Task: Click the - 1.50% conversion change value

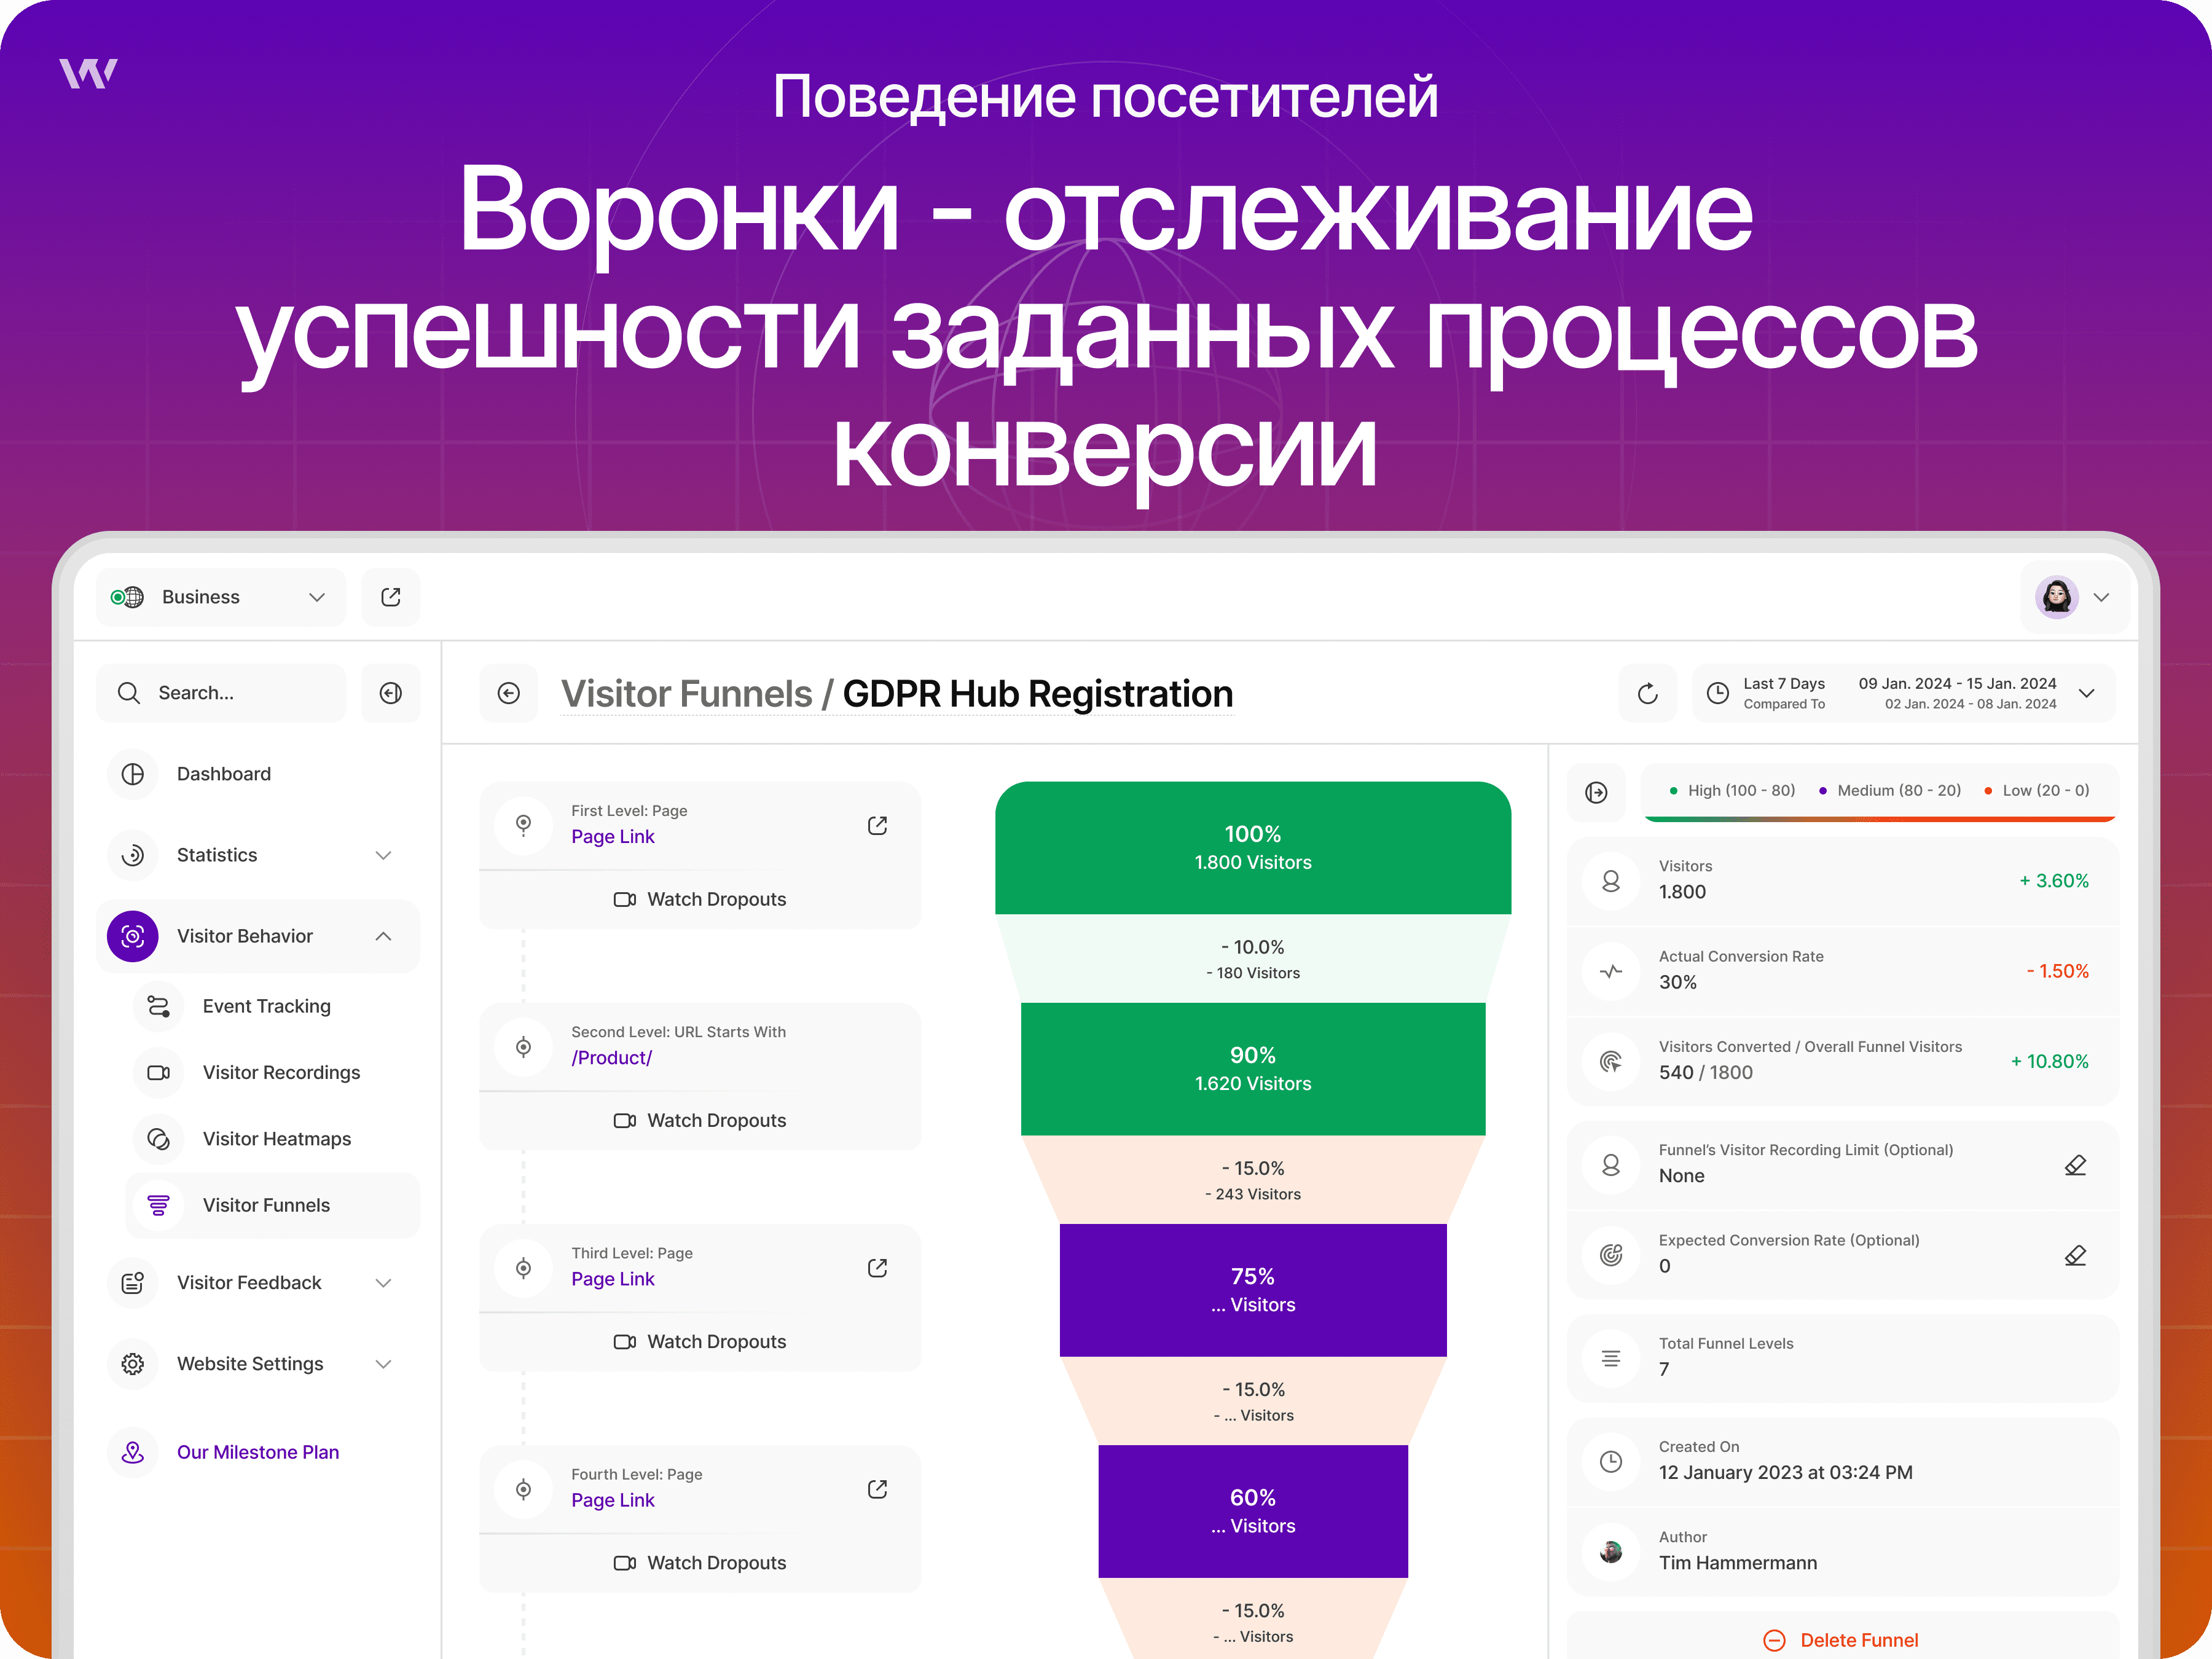Action: 2057,971
